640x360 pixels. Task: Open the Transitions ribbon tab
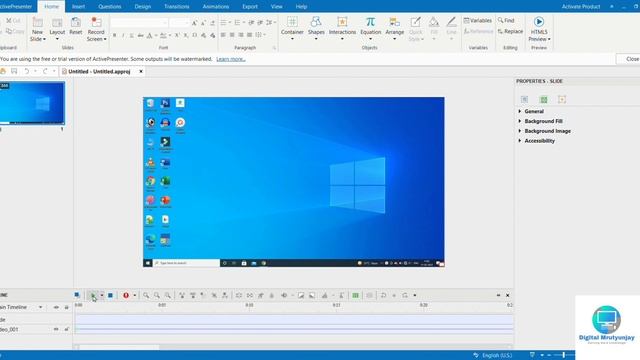click(176, 7)
